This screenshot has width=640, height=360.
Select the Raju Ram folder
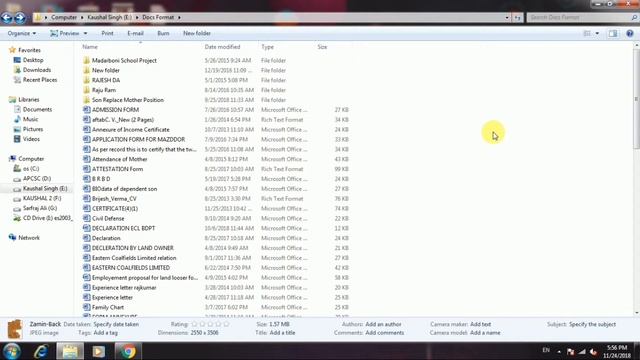click(104, 90)
